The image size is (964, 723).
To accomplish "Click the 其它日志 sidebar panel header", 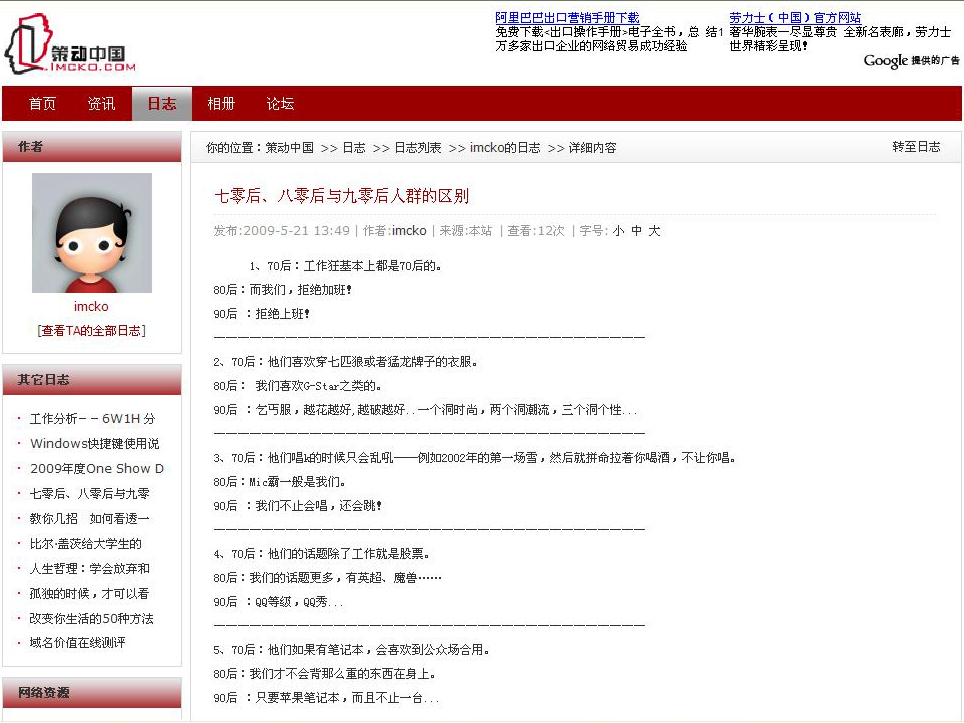I will point(92,380).
